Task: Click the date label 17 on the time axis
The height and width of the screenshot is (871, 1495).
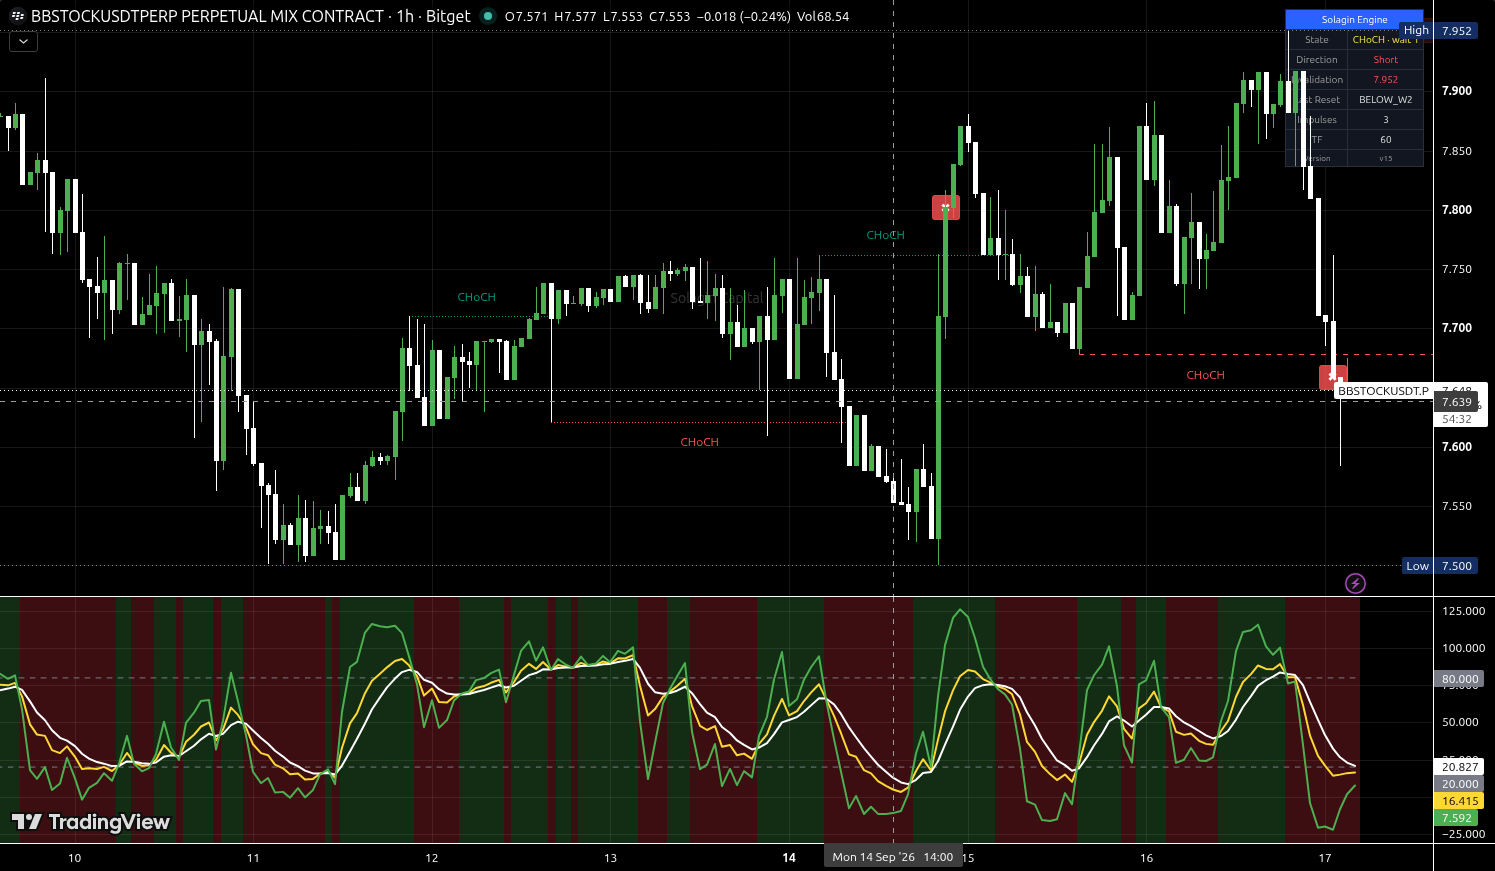Action: [x=1325, y=858]
